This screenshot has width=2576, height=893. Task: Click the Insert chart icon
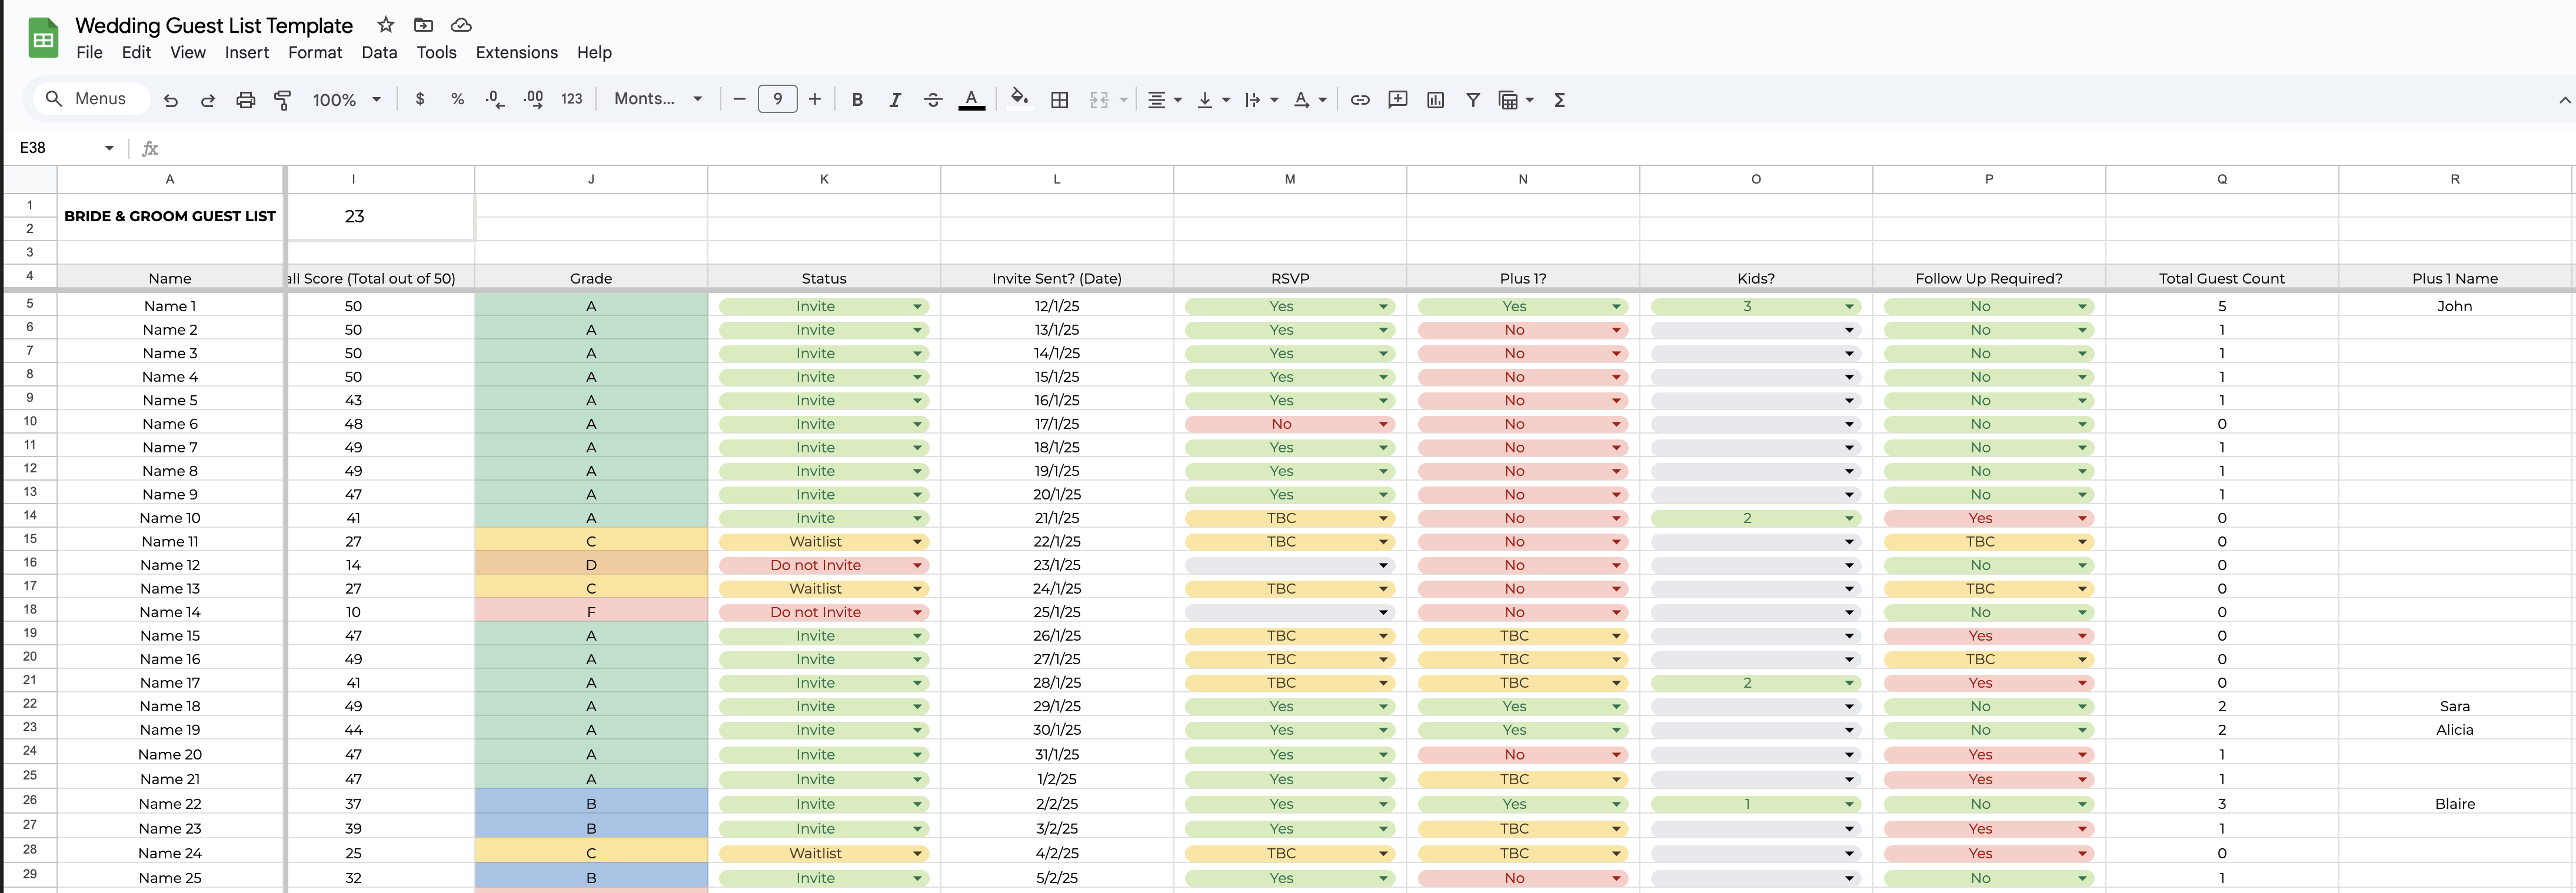click(1435, 99)
